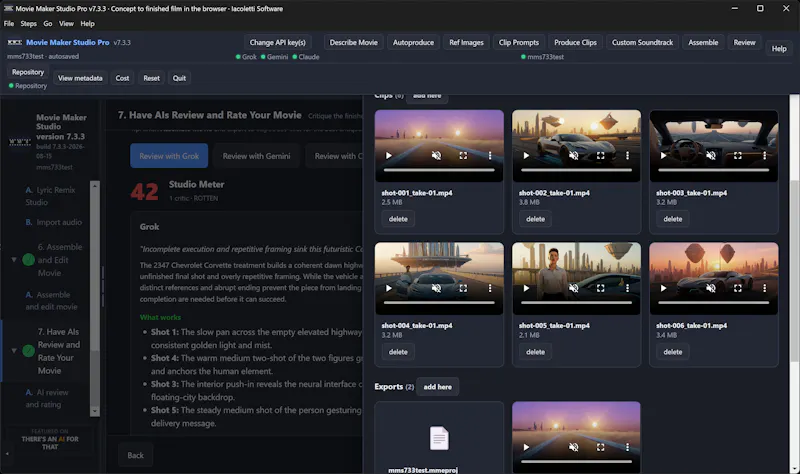Screen dimensions: 800x474
Task: Open more options for the shot-001_take-01.mp4 clip
Action: point(490,156)
